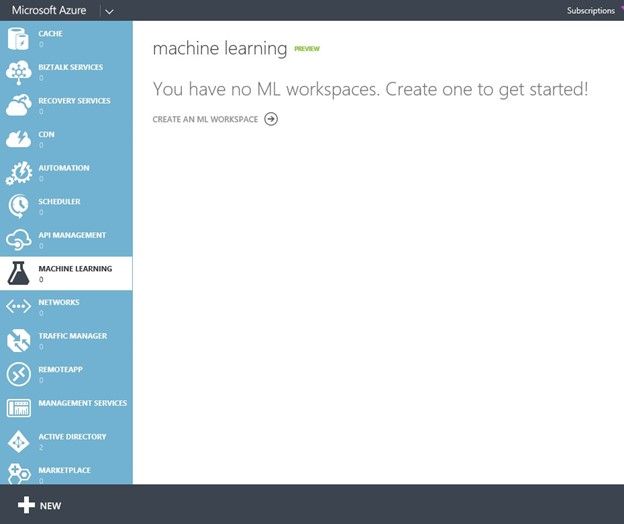The width and height of the screenshot is (624, 524).
Task: Select the Scheduler sidebar label
Action: click(59, 201)
